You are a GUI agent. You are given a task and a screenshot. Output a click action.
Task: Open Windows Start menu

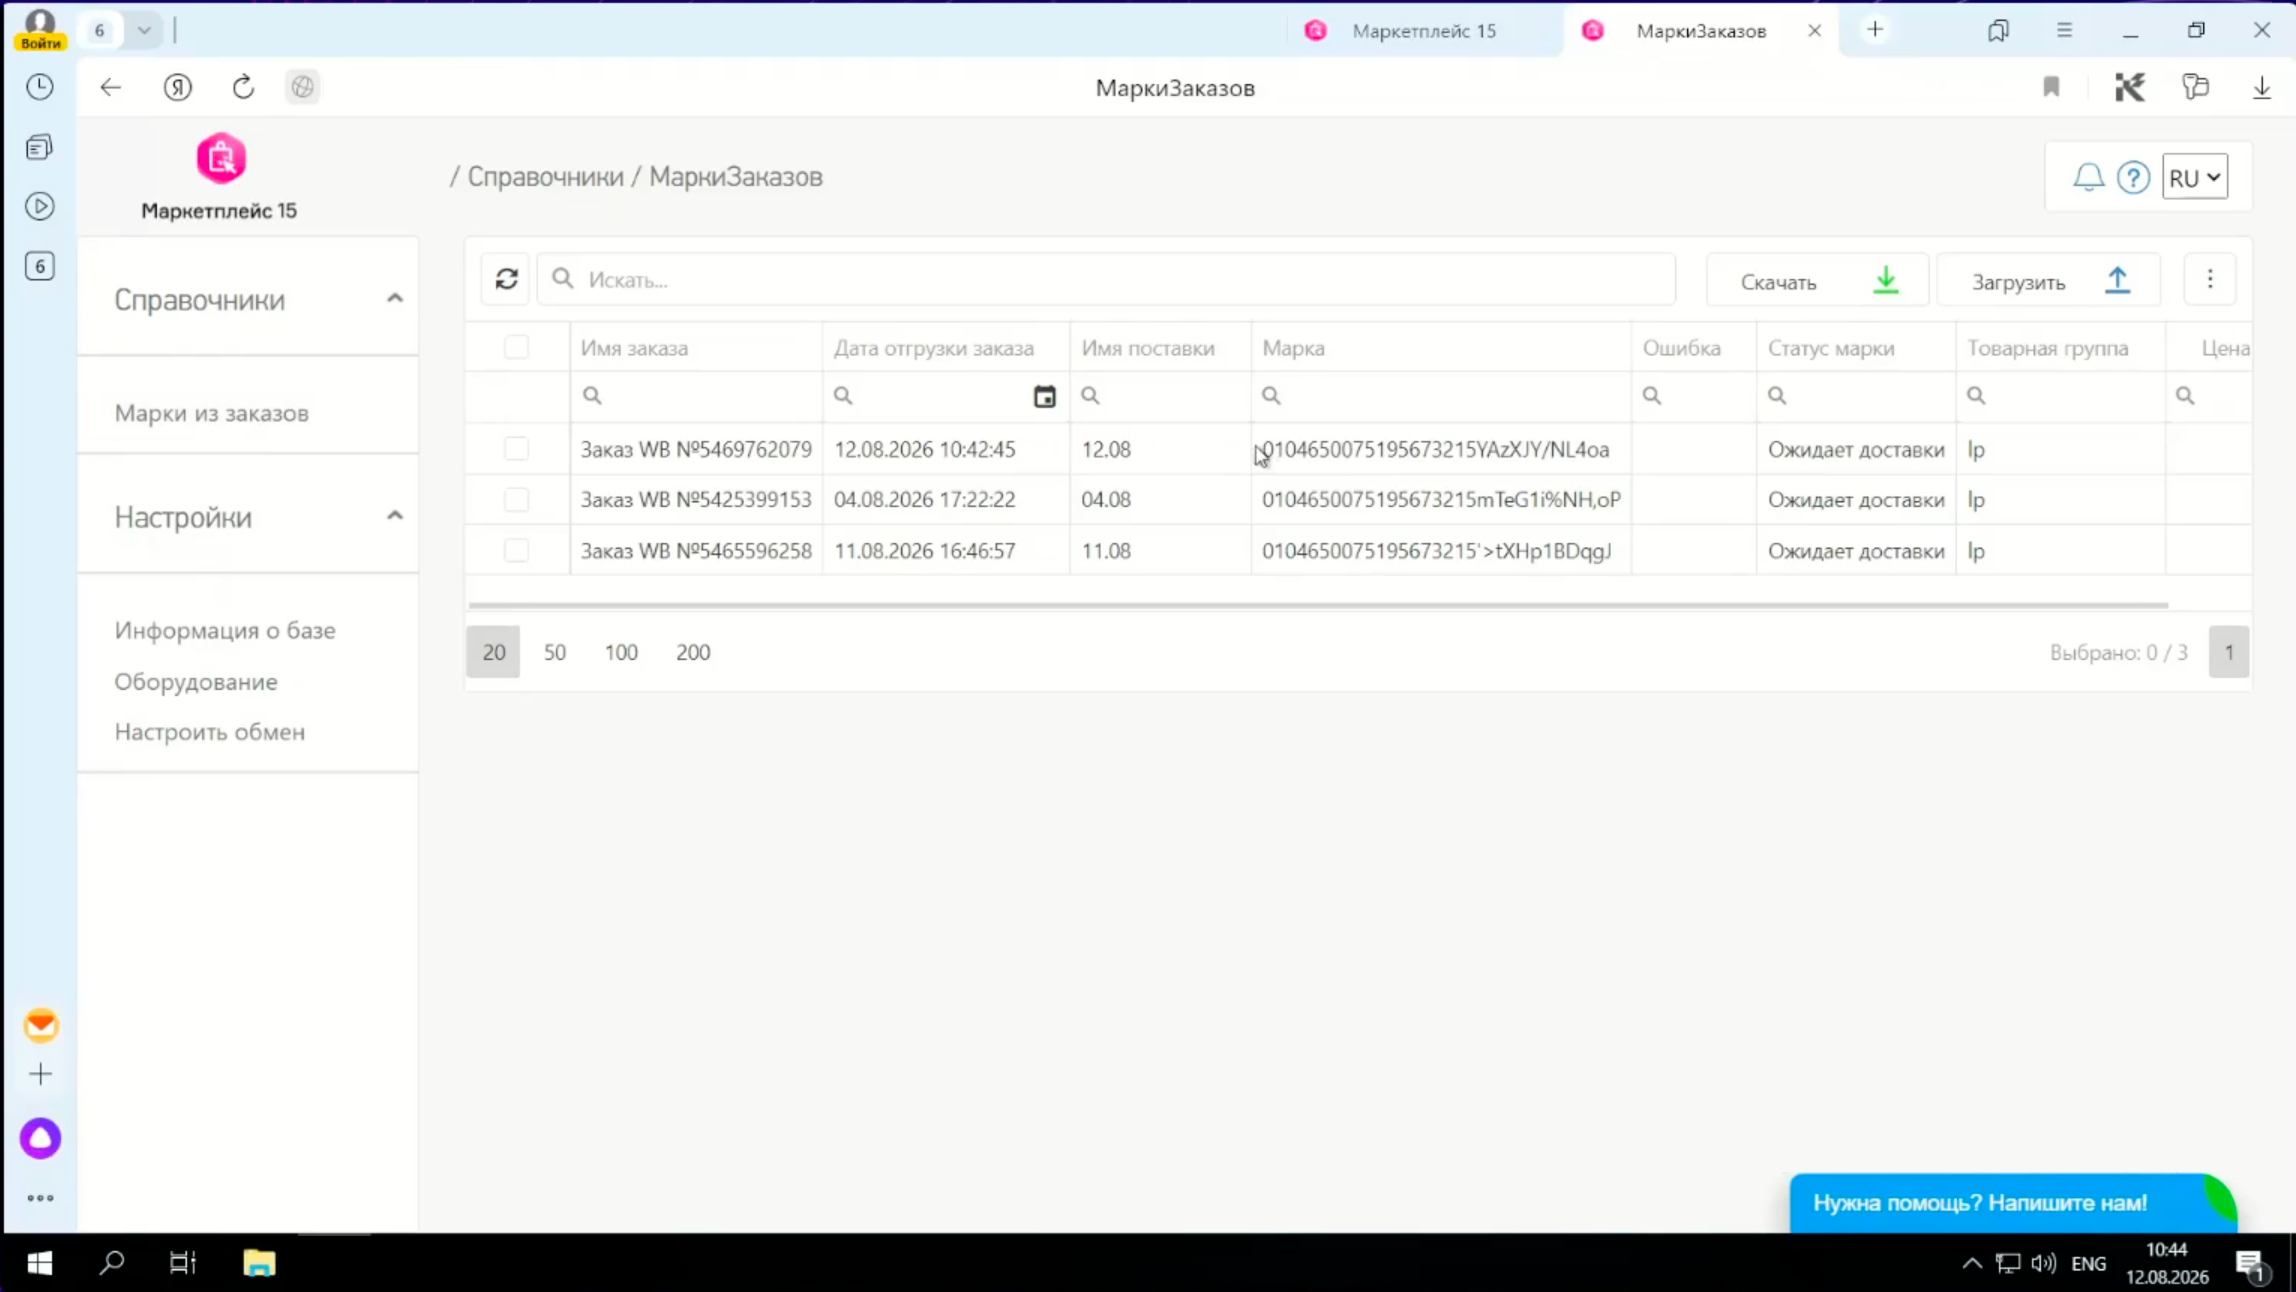(40, 1263)
